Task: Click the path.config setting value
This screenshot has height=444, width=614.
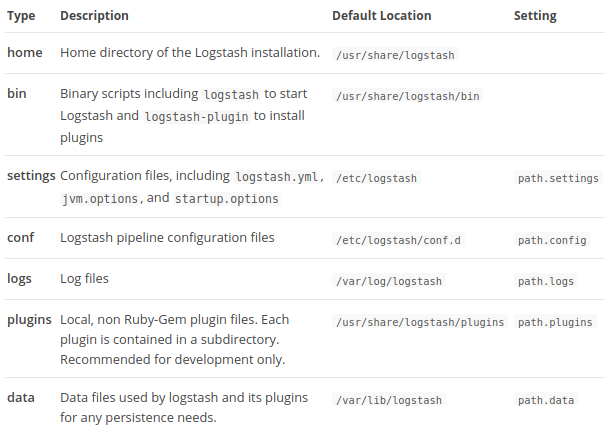Action: [x=552, y=241]
